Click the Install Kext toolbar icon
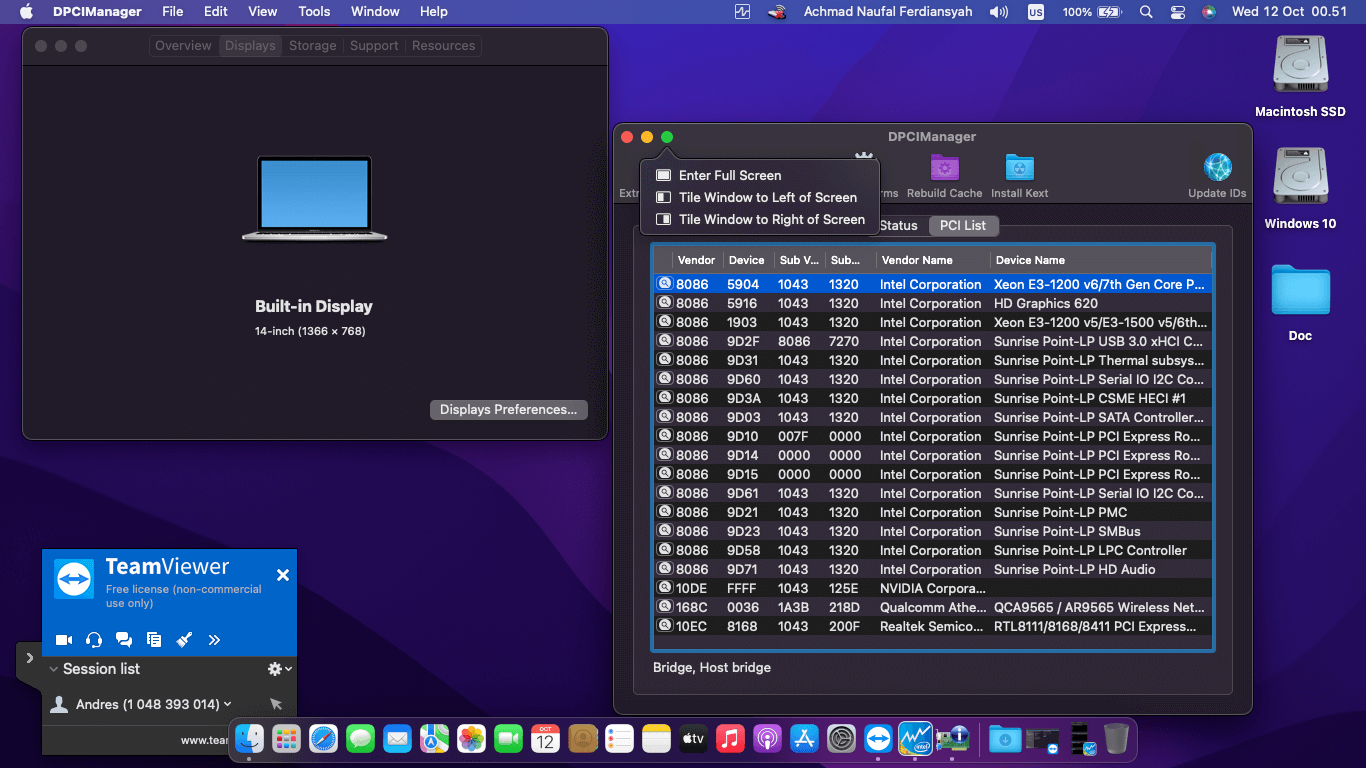The width and height of the screenshot is (1366, 768). point(1019,168)
